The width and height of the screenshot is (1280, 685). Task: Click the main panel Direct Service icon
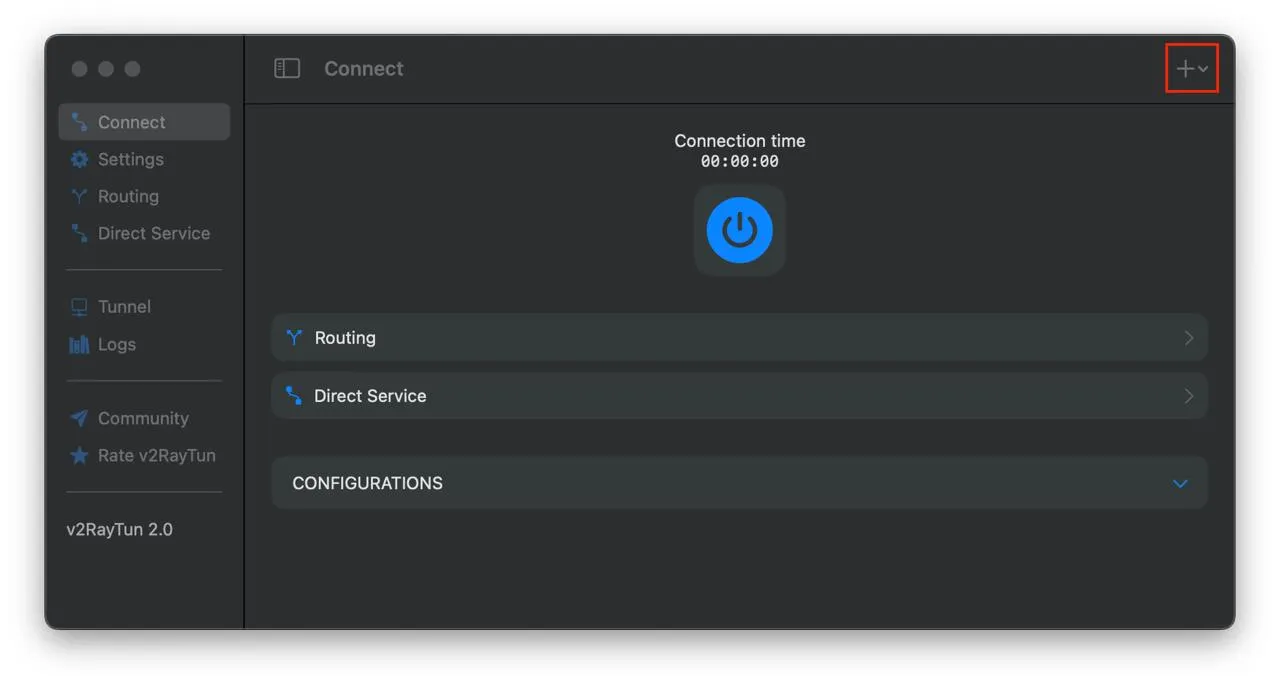coord(294,396)
